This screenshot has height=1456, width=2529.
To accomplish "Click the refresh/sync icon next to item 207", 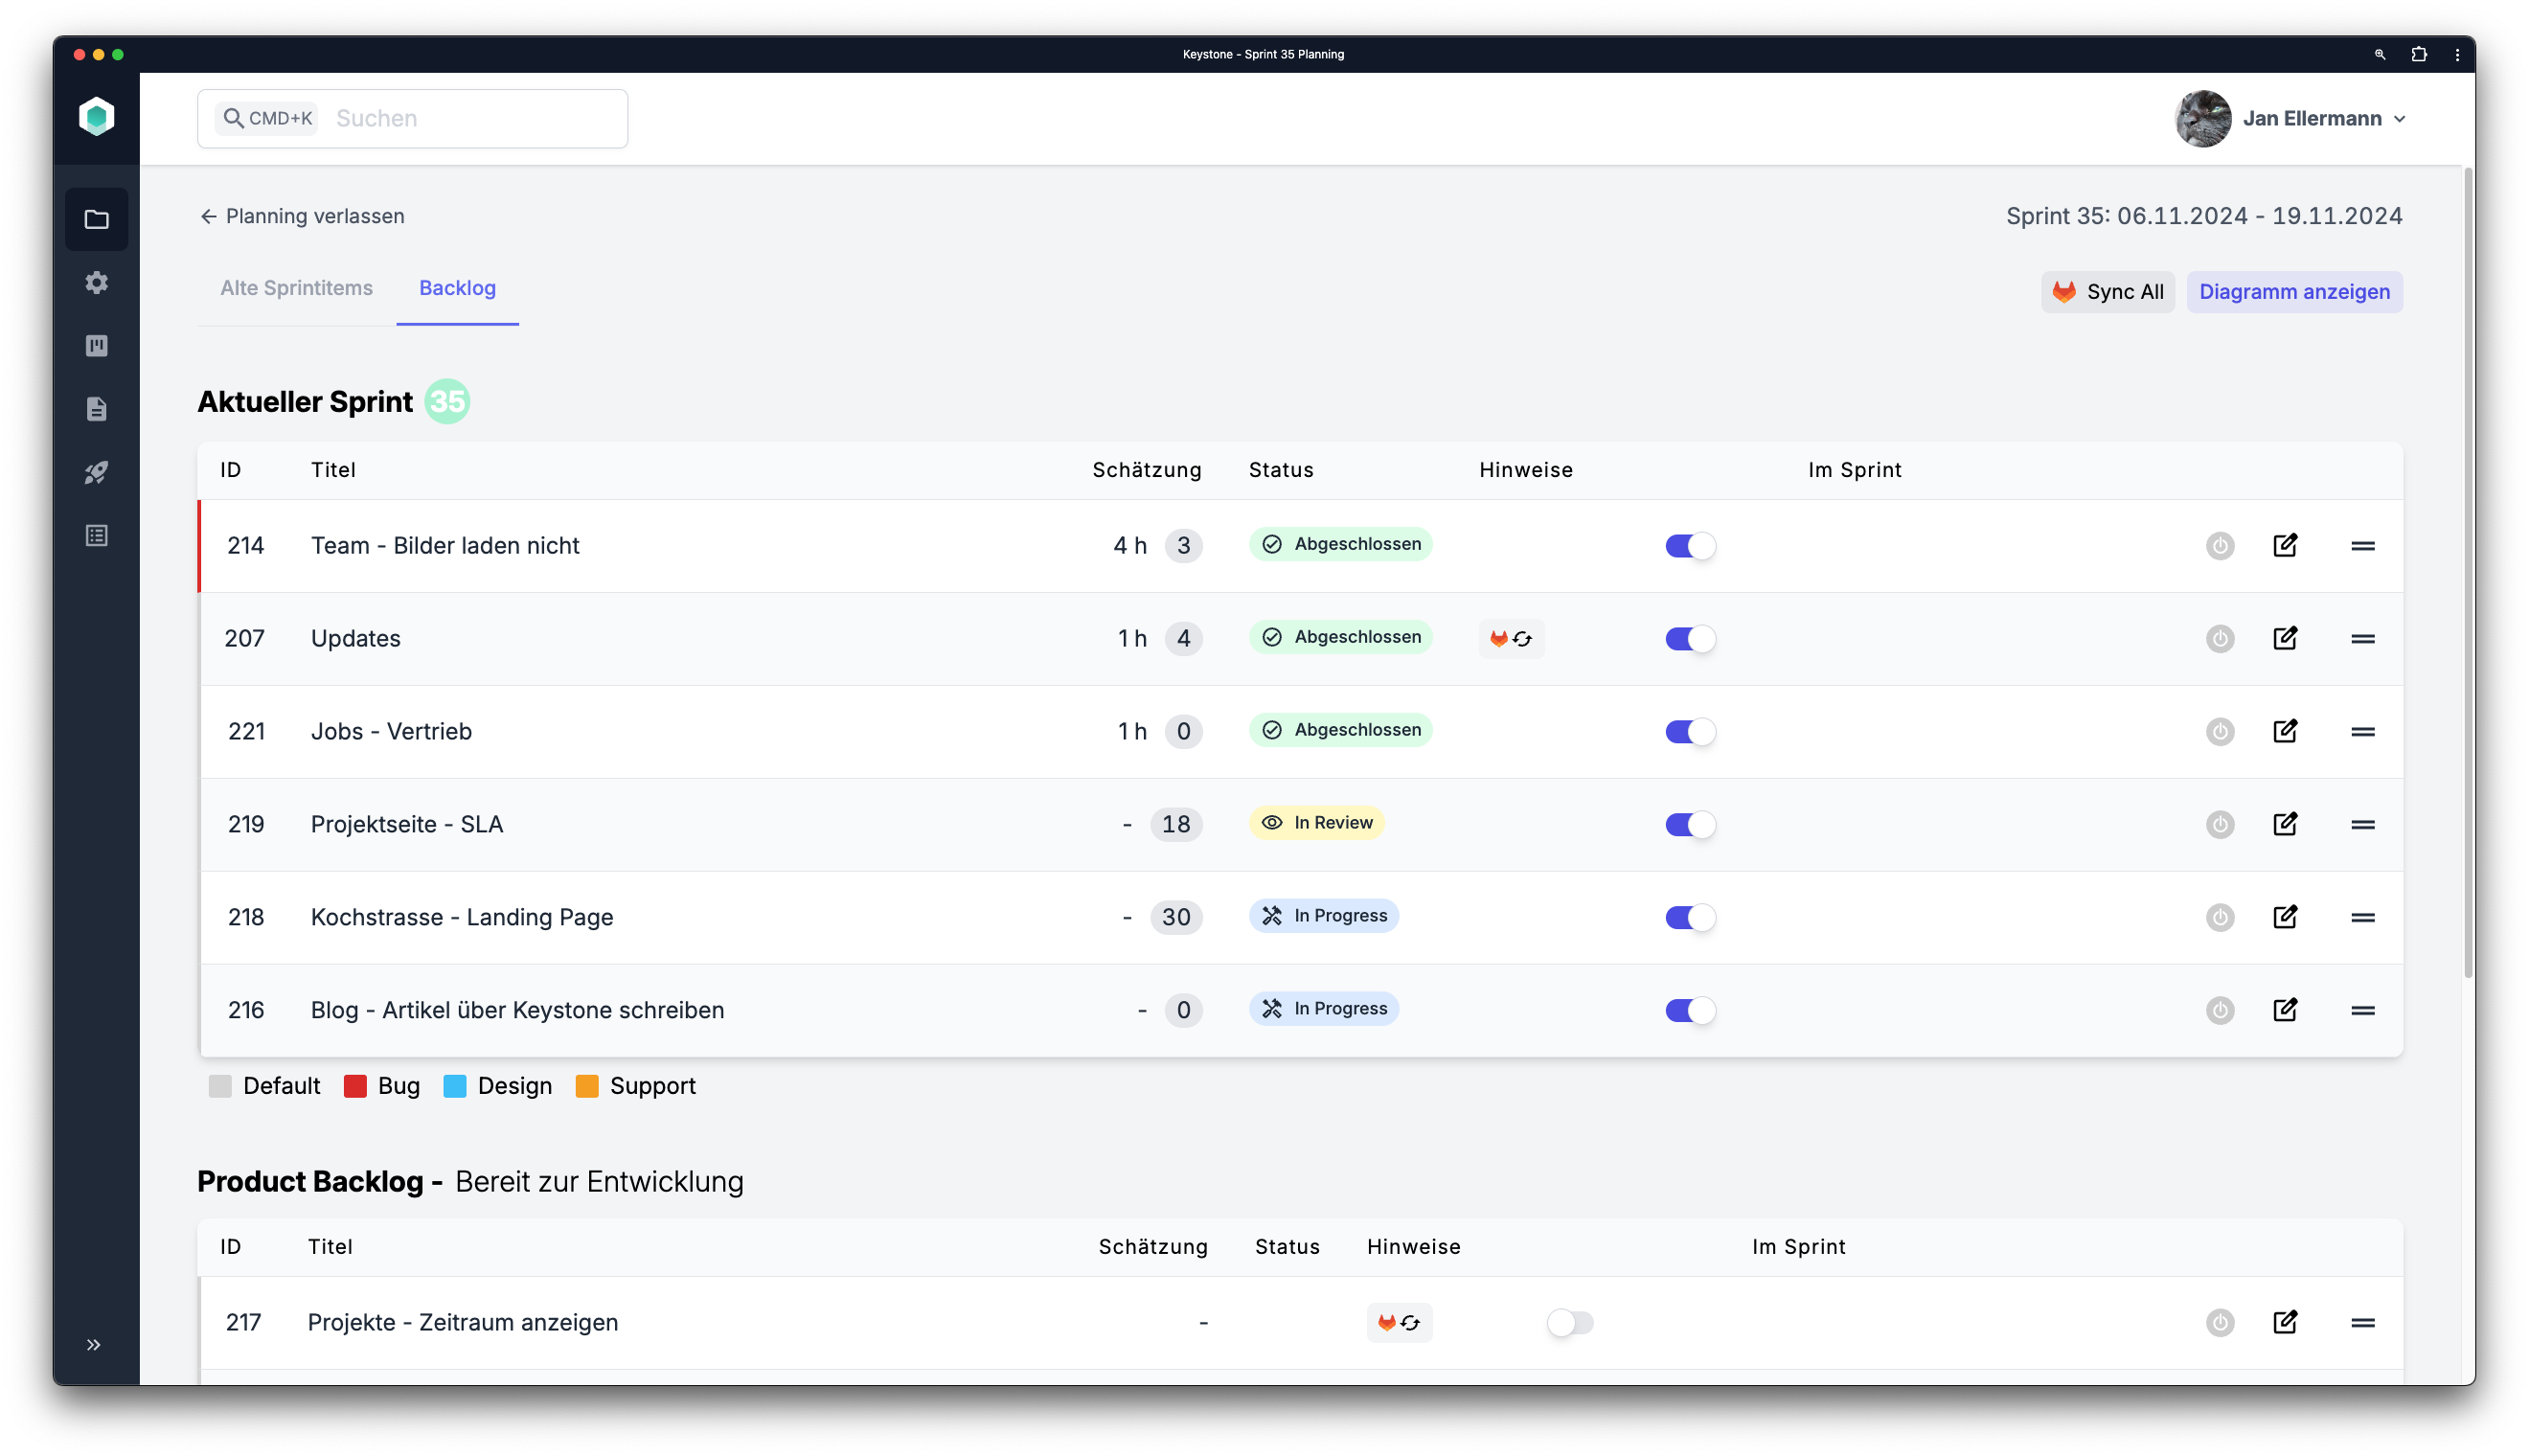I will (x=1523, y=639).
